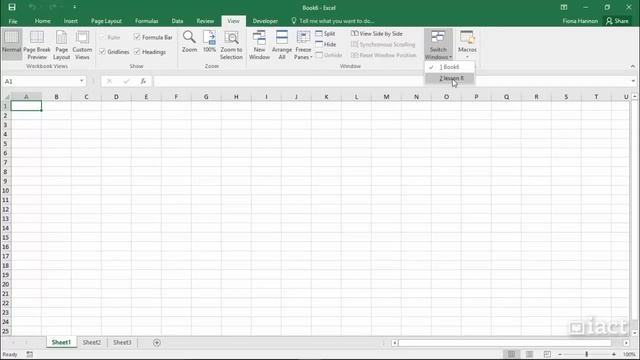Viewport: 640px width, 360px height.
Task: Click Arrange All windows
Action: point(282,44)
